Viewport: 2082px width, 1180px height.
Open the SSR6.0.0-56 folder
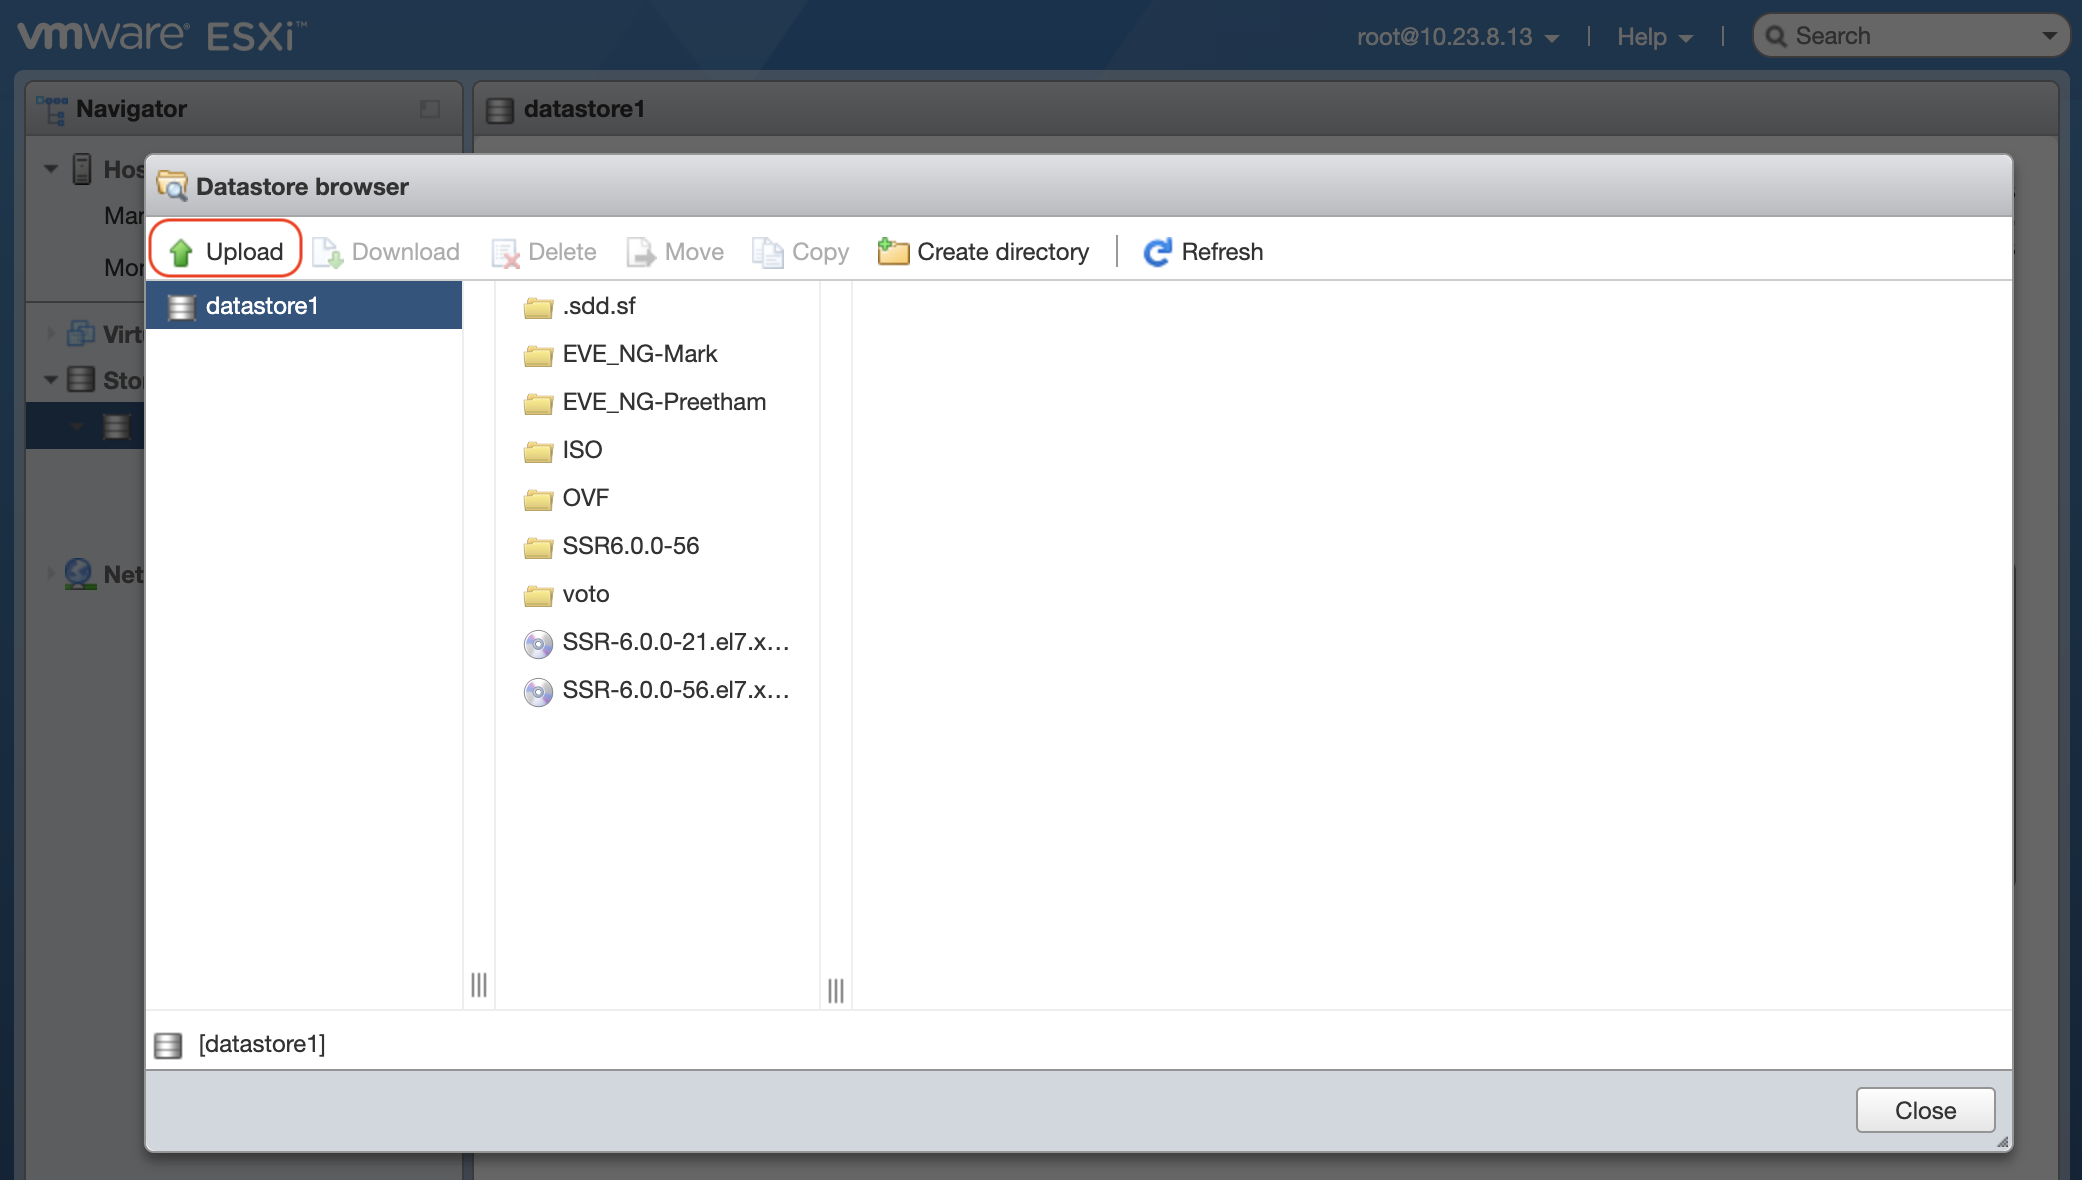(x=630, y=546)
